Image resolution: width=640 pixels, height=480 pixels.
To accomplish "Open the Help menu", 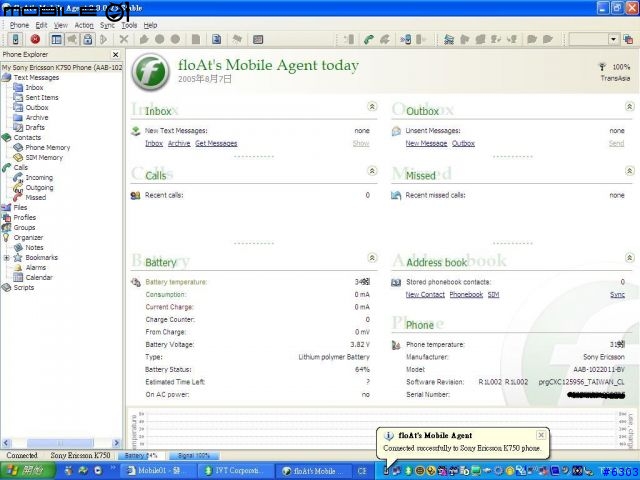I will (150, 25).
